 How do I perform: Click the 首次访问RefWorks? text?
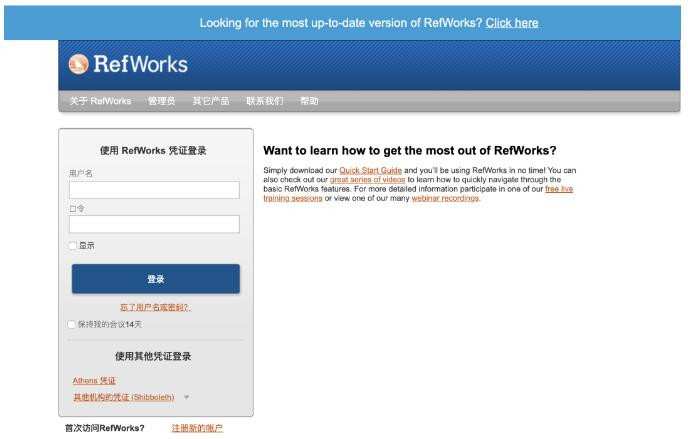(104, 428)
